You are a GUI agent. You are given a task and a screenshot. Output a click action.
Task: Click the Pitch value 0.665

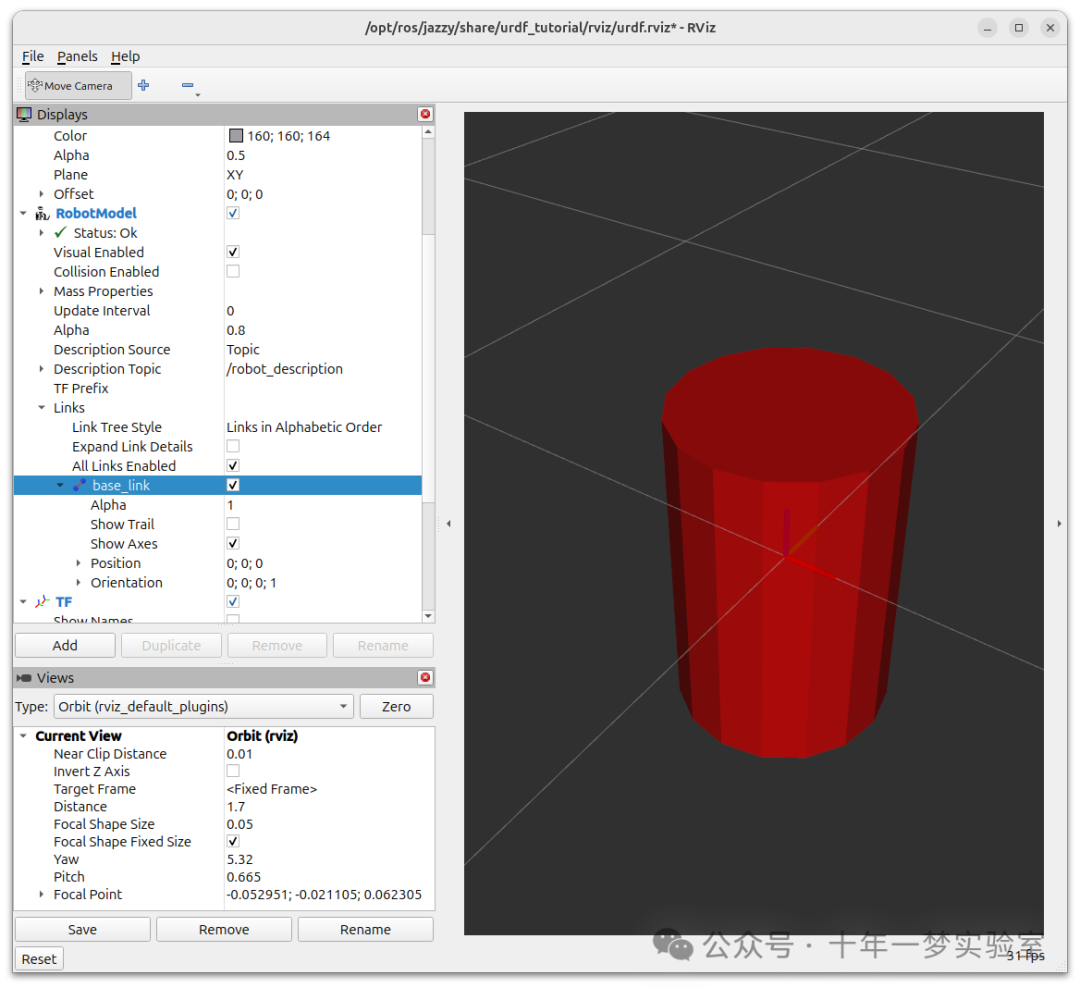244,877
